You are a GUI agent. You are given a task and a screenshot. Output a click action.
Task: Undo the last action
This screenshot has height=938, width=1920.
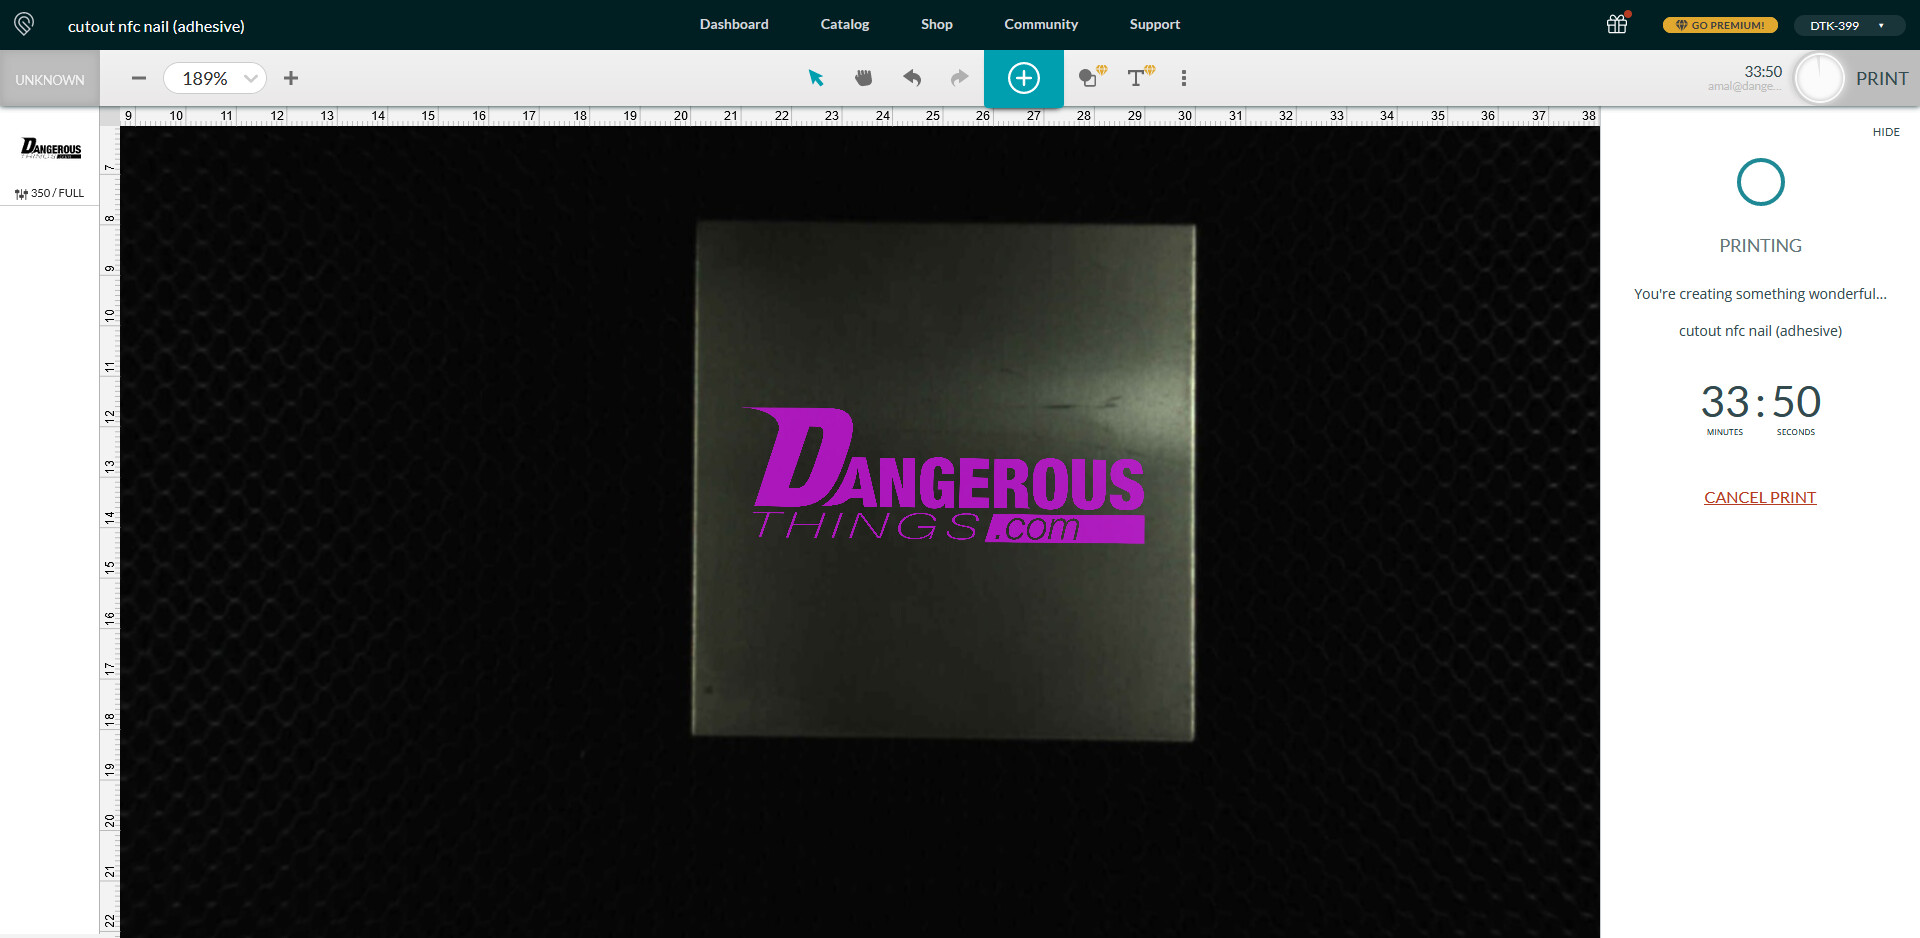click(x=912, y=78)
